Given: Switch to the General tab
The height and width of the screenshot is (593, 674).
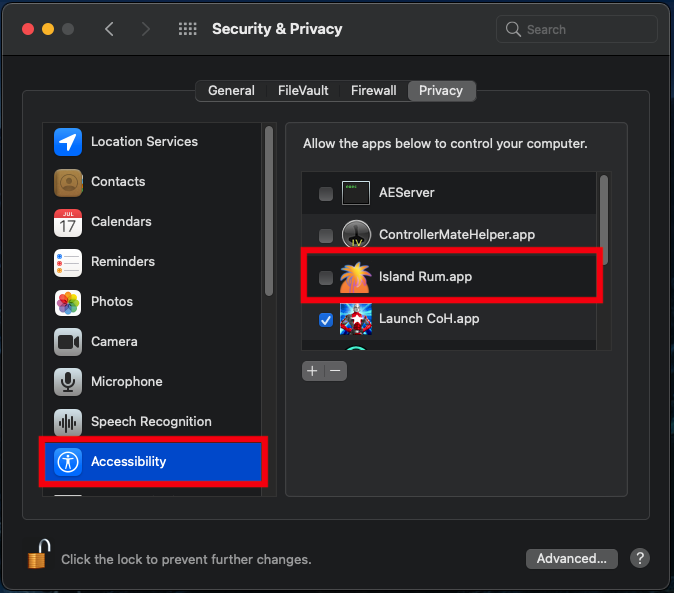Looking at the screenshot, I should point(231,91).
